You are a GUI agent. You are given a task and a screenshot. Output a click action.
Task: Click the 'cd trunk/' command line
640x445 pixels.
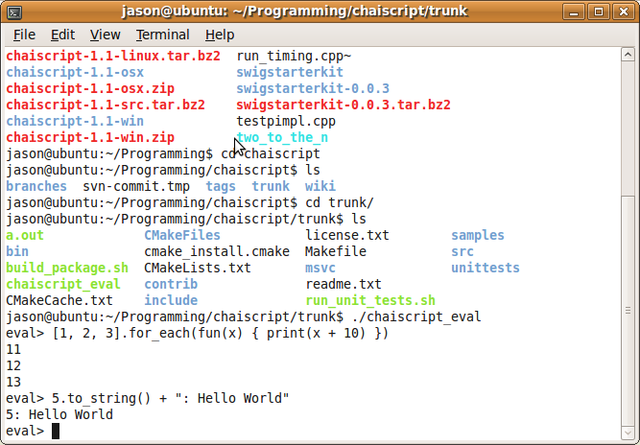click(x=190, y=202)
